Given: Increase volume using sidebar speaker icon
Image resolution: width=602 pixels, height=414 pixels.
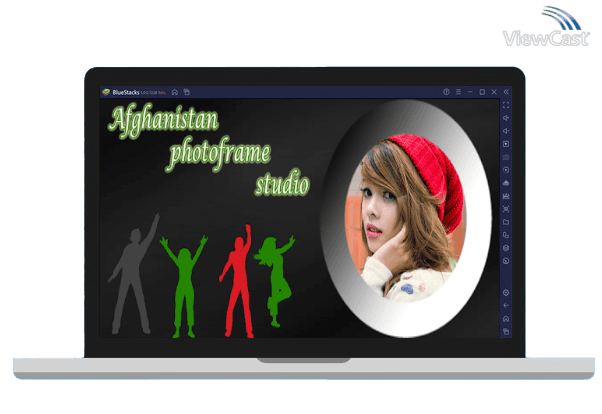Looking at the screenshot, I should pyautogui.click(x=506, y=118).
